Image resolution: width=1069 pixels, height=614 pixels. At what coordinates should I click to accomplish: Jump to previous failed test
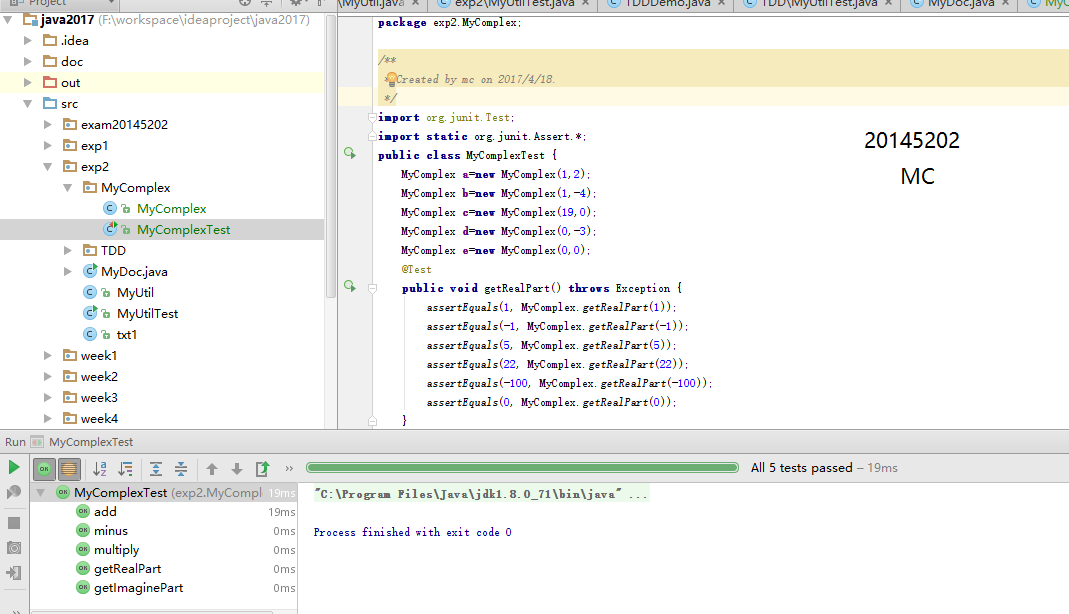point(212,469)
